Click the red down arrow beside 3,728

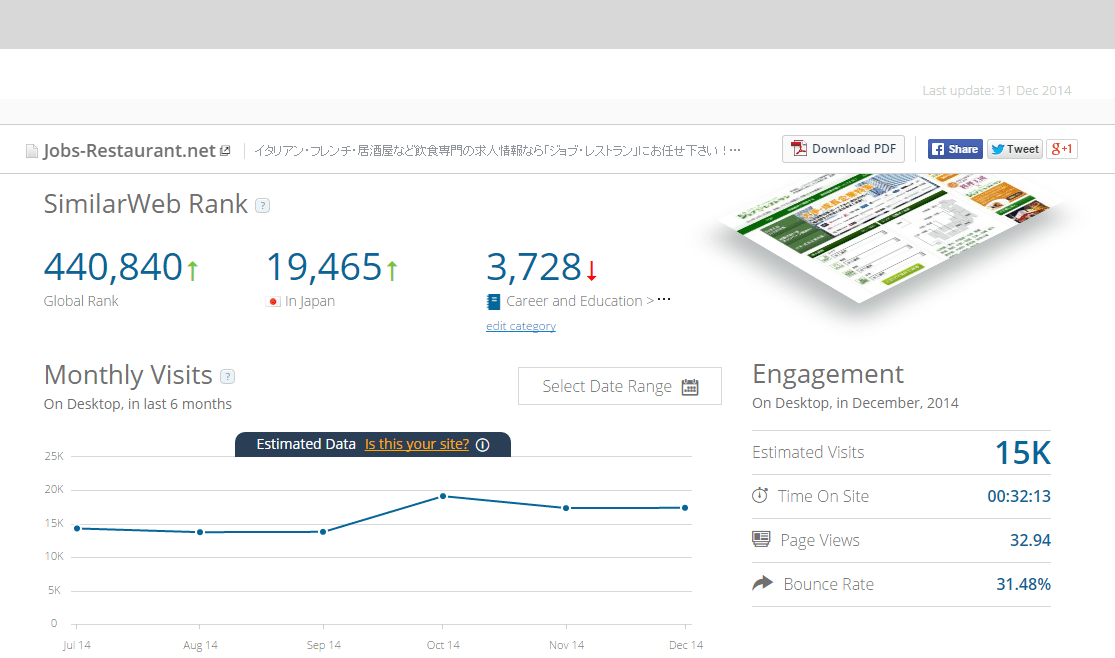[592, 270]
